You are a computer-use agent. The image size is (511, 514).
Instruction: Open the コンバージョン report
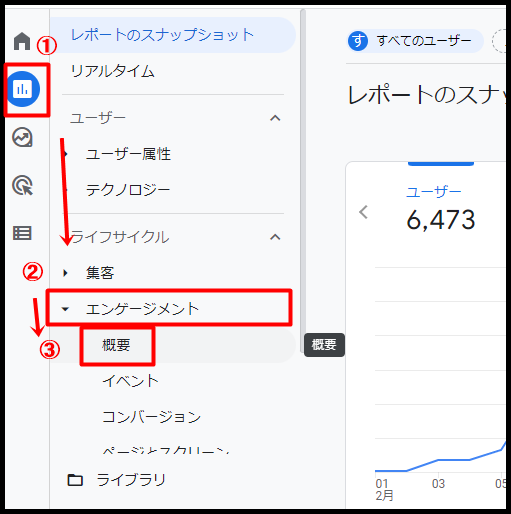coord(152,417)
